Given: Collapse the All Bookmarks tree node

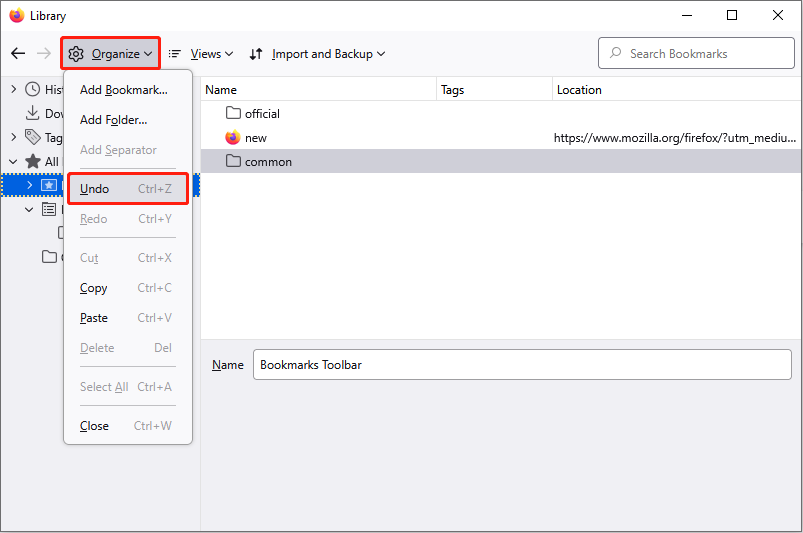Looking at the screenshot, I should 13,162.
